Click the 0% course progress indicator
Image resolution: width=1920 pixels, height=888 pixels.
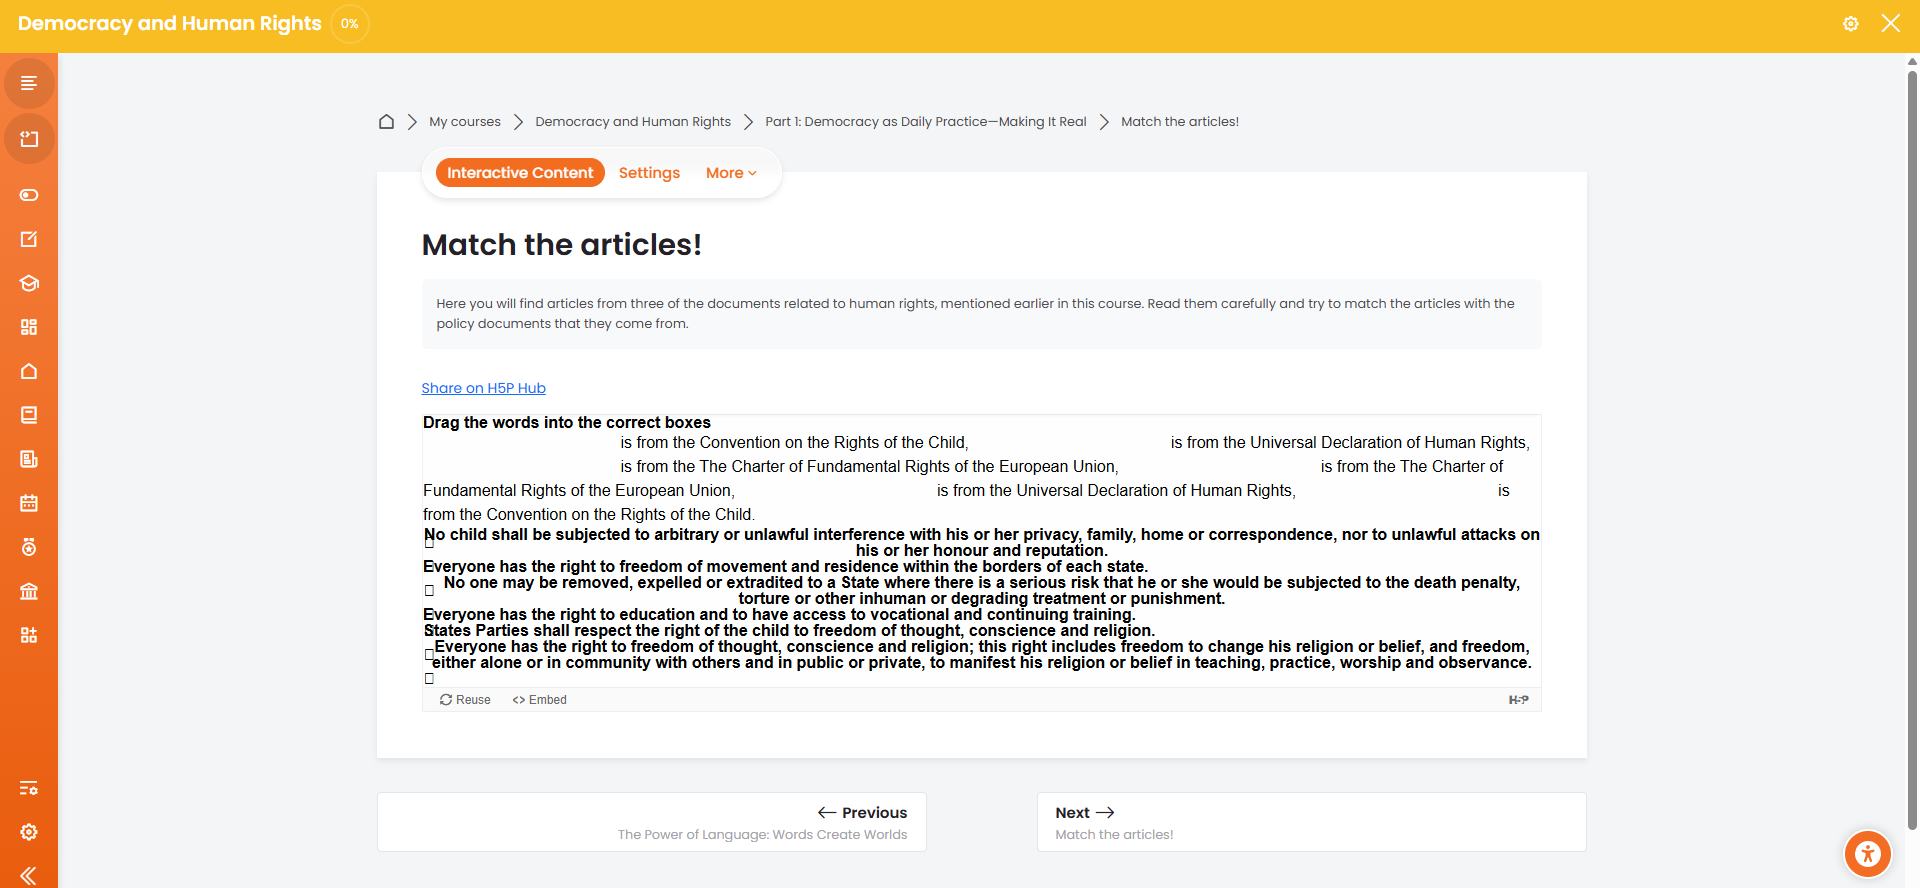[x=349, y=24]
